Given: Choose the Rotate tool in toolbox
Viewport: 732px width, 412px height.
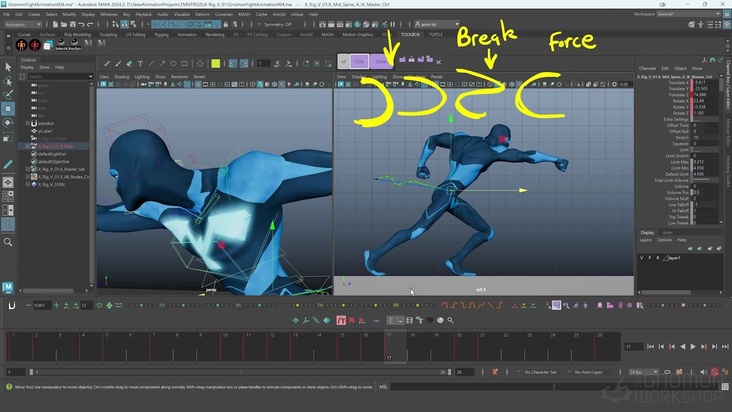Looking at the screenshot, I should click(8, 123).
